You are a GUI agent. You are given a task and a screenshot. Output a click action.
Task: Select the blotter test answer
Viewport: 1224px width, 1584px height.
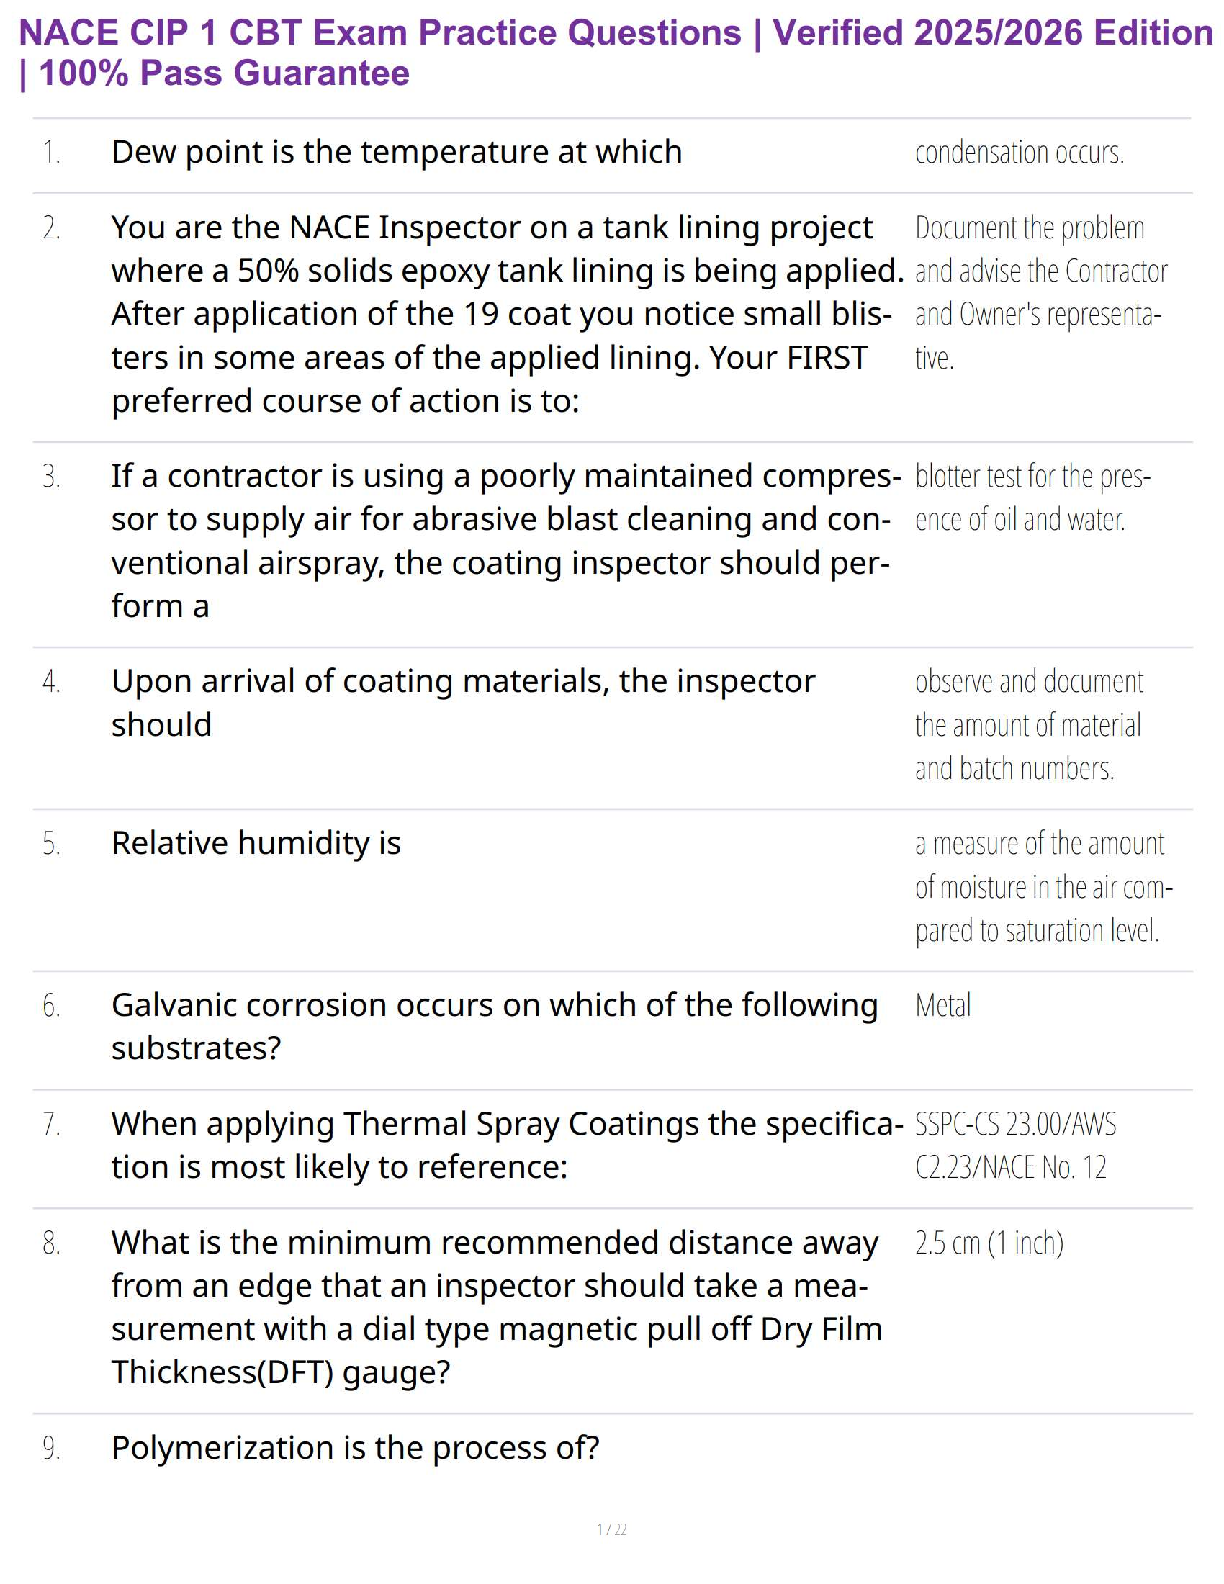point(1032,498)
